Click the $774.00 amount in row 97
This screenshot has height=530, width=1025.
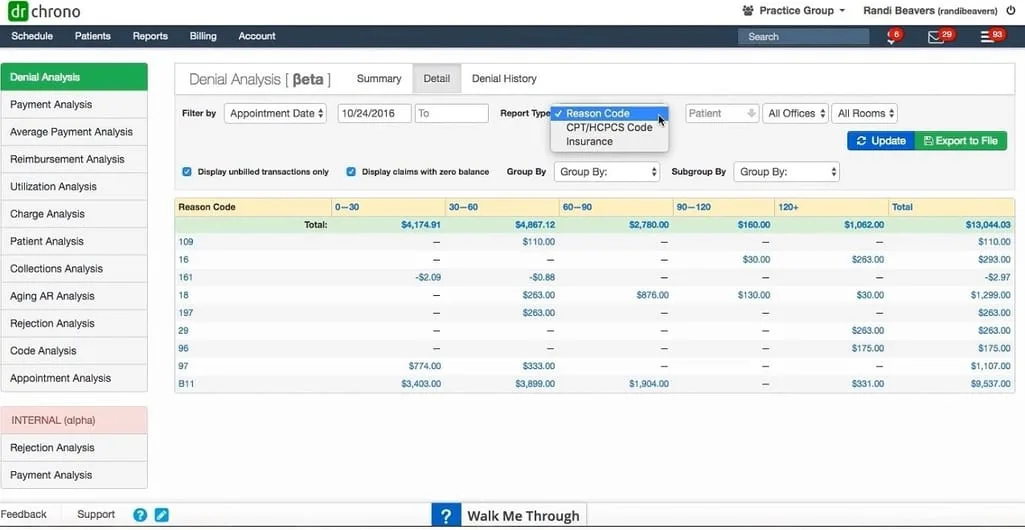click(425, 367)
